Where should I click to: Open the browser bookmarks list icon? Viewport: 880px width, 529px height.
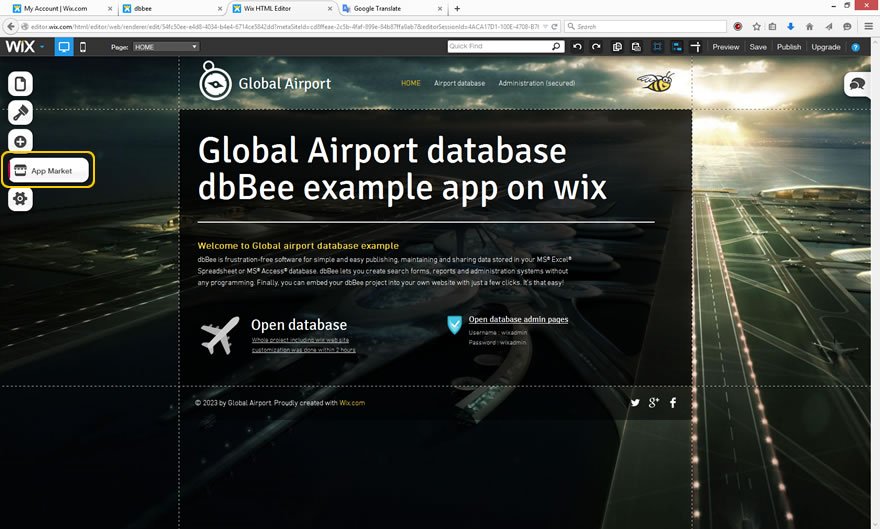click(772, 26)
